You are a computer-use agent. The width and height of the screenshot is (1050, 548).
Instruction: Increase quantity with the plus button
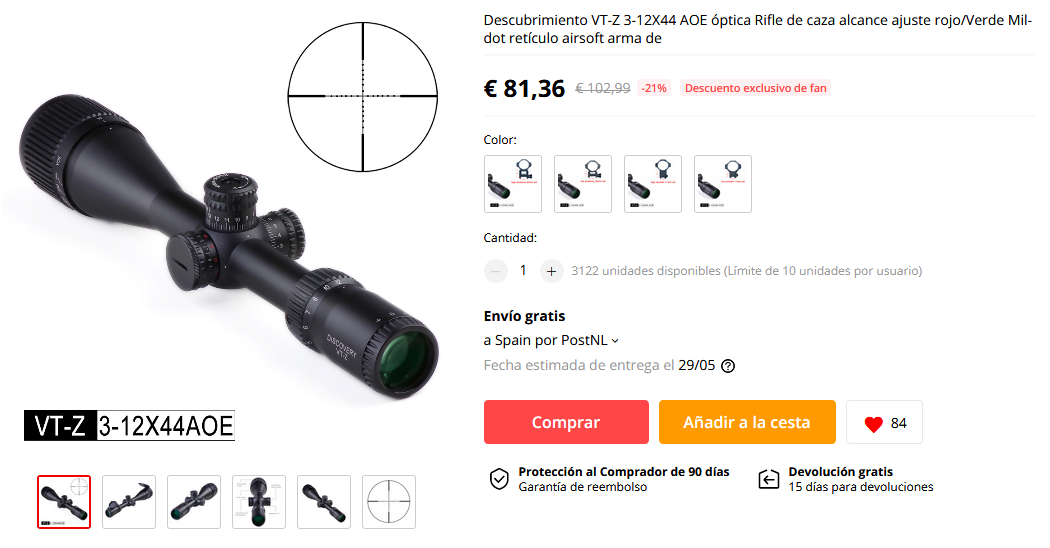coord(551,271)
